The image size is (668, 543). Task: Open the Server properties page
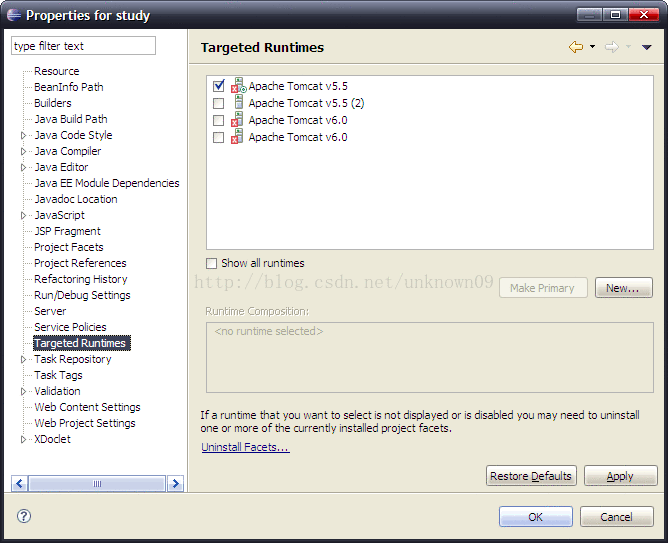tap(50, 311)
